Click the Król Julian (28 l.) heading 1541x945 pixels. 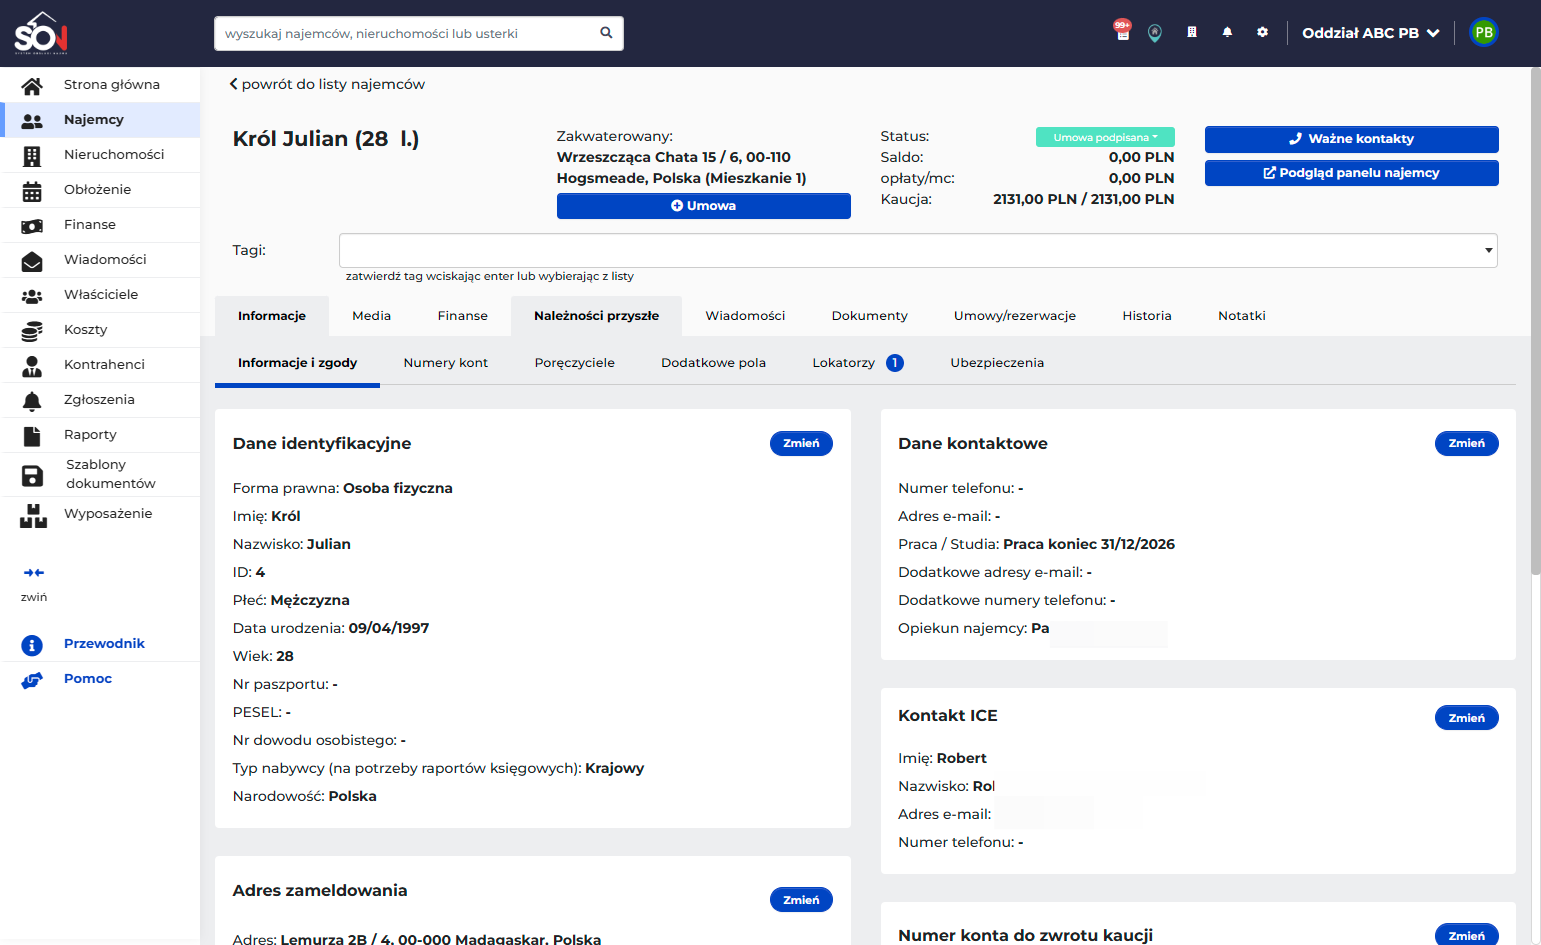(326, 139)
